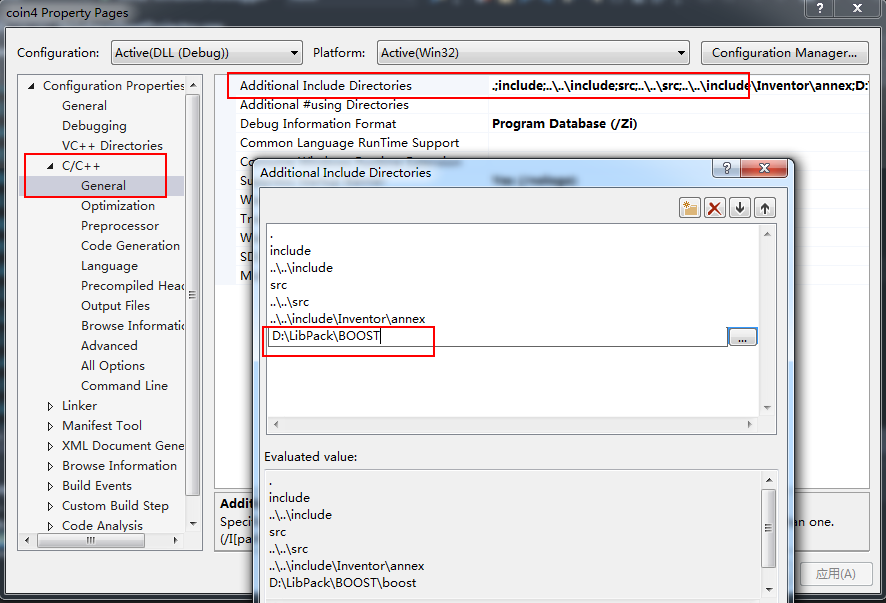The image size is (886, 603).
Task: Click the Configuration Manager button
Action: tap(783, 53)
